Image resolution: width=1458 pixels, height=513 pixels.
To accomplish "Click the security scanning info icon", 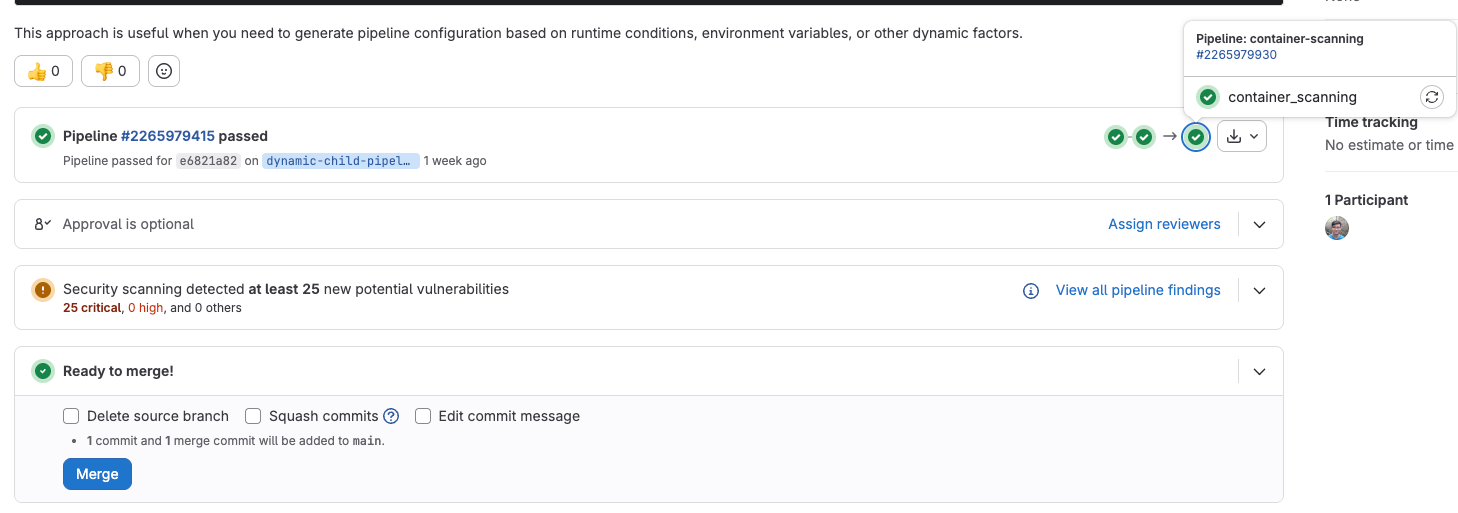I will click(1031, 291).
